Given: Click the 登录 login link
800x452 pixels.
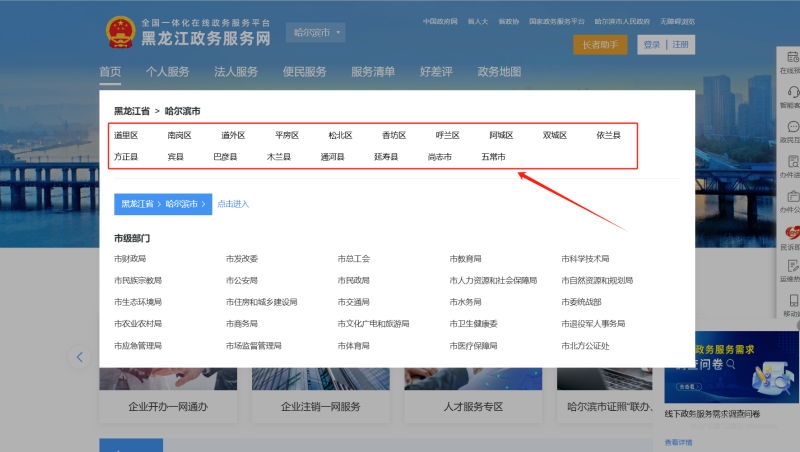Looking at the screenshot, I should coord(652,45).
